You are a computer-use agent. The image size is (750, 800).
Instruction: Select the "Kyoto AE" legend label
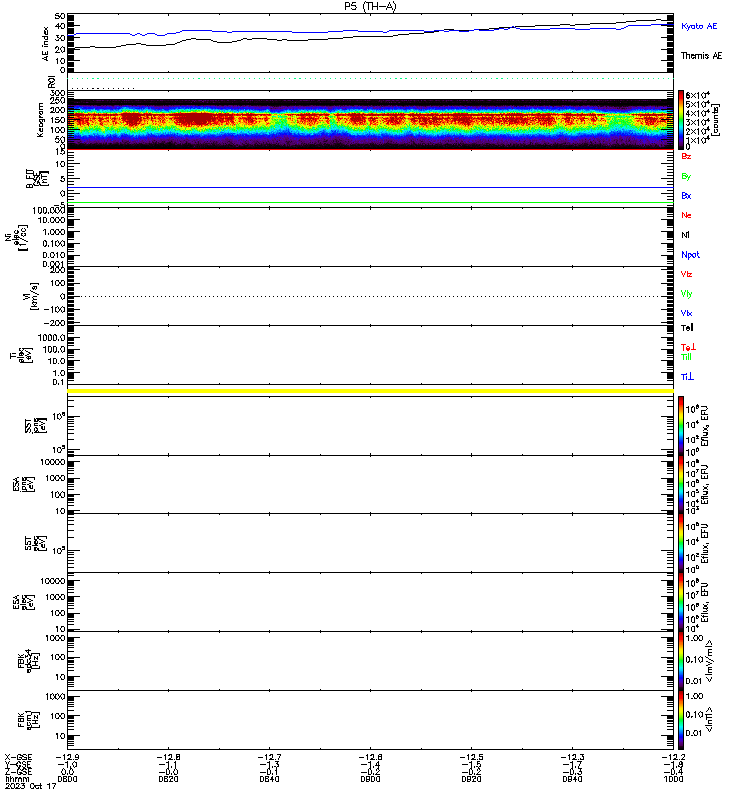[x=699, y=26]
